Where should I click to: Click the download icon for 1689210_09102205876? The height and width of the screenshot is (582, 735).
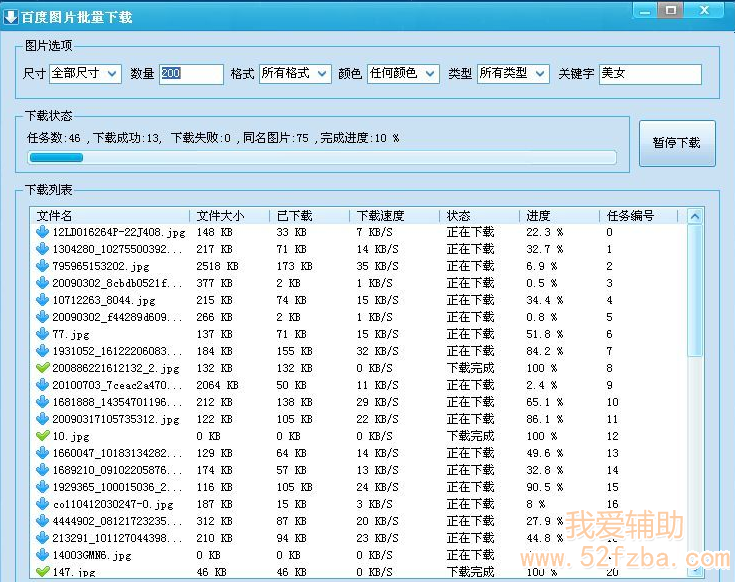43,470
